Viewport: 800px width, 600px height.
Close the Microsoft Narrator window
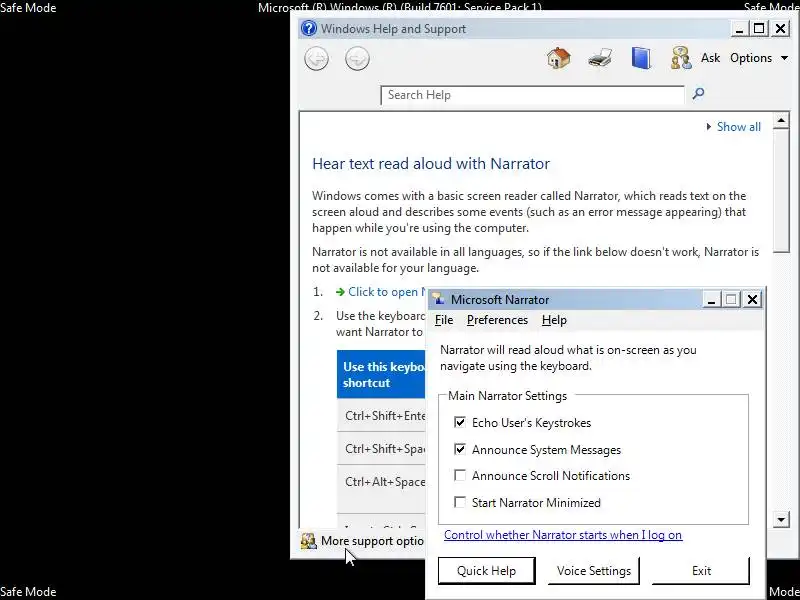coord(752,299)
